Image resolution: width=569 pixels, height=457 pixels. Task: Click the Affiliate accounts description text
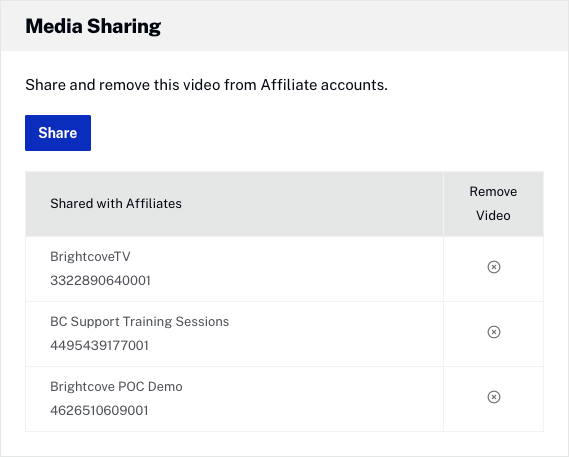206,85
